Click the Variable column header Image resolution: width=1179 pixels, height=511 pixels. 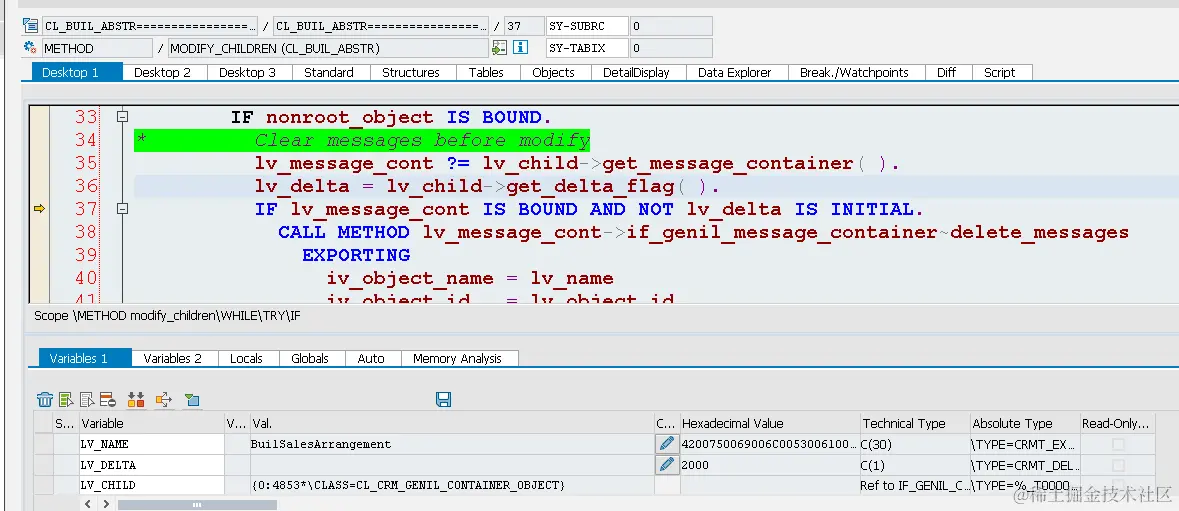(x=152, y=423)
